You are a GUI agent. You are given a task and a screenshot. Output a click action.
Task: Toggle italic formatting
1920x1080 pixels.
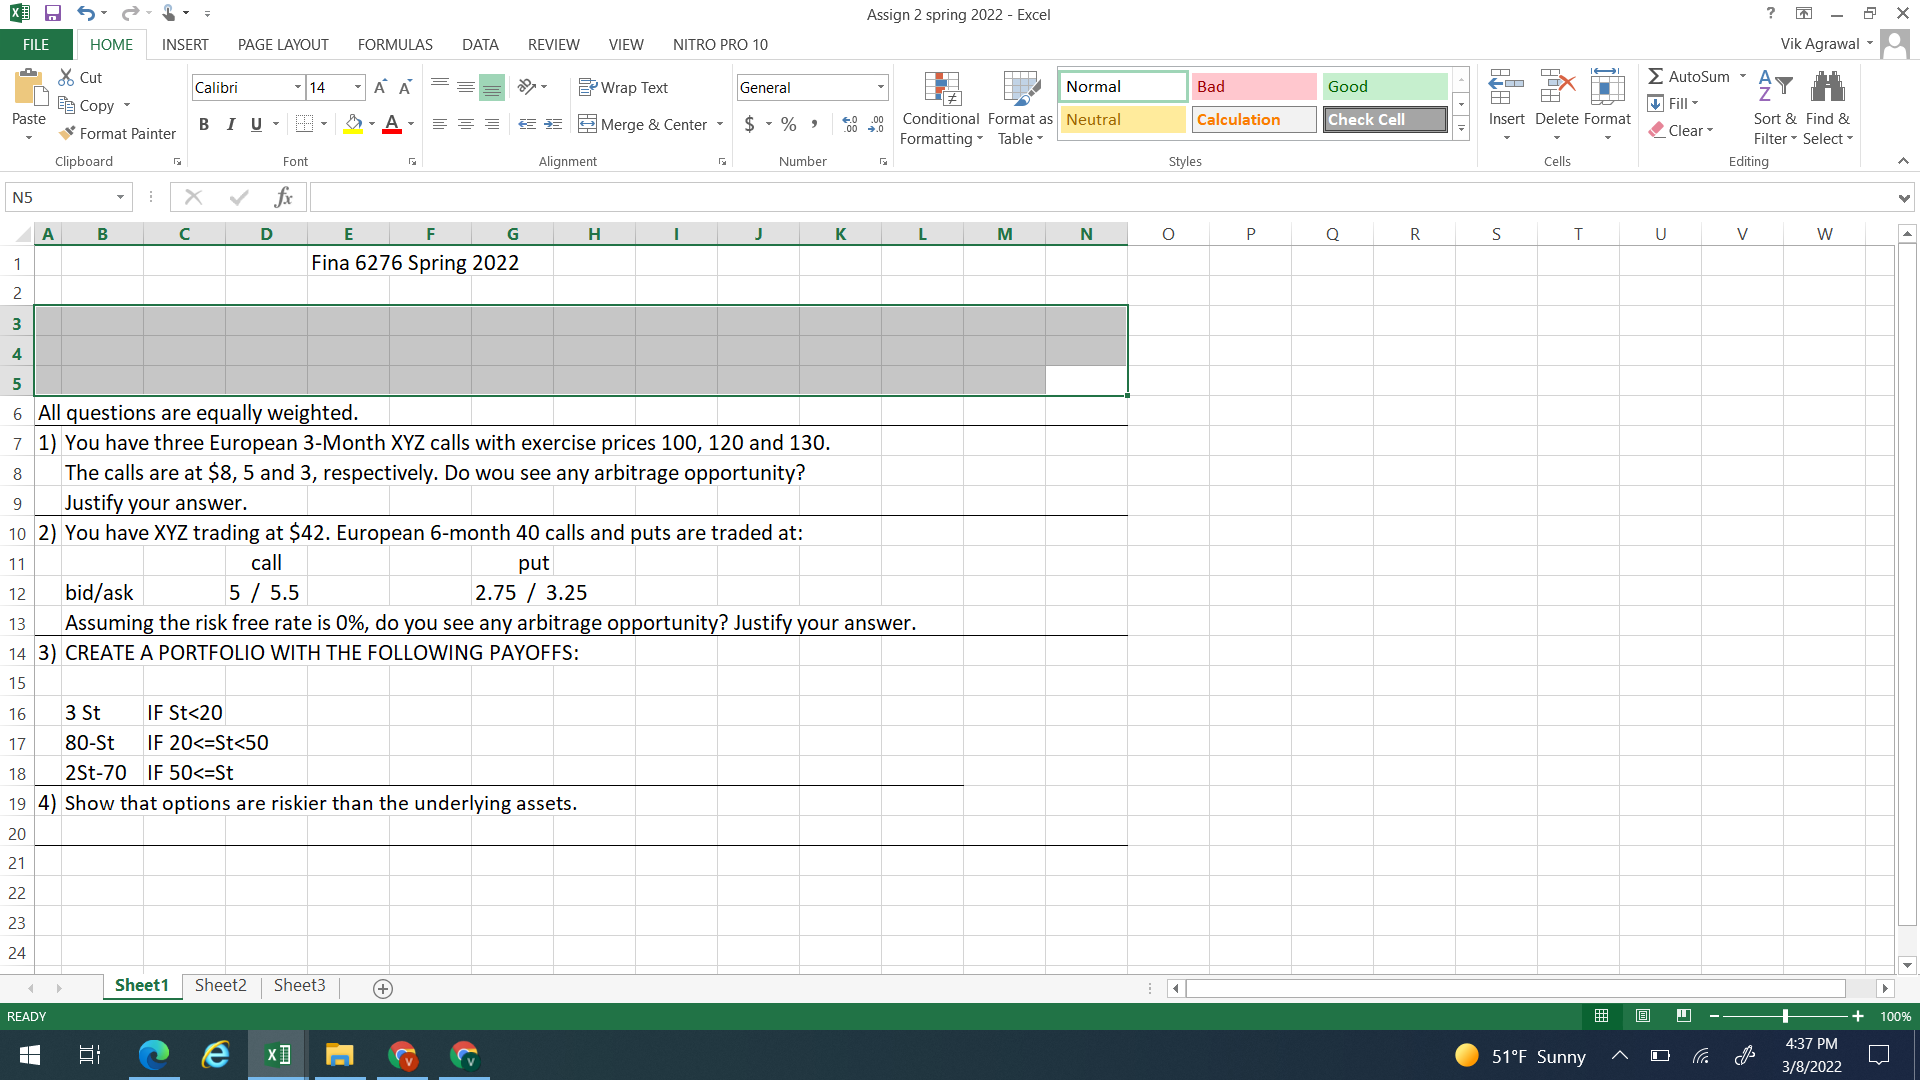pos(230,124)
